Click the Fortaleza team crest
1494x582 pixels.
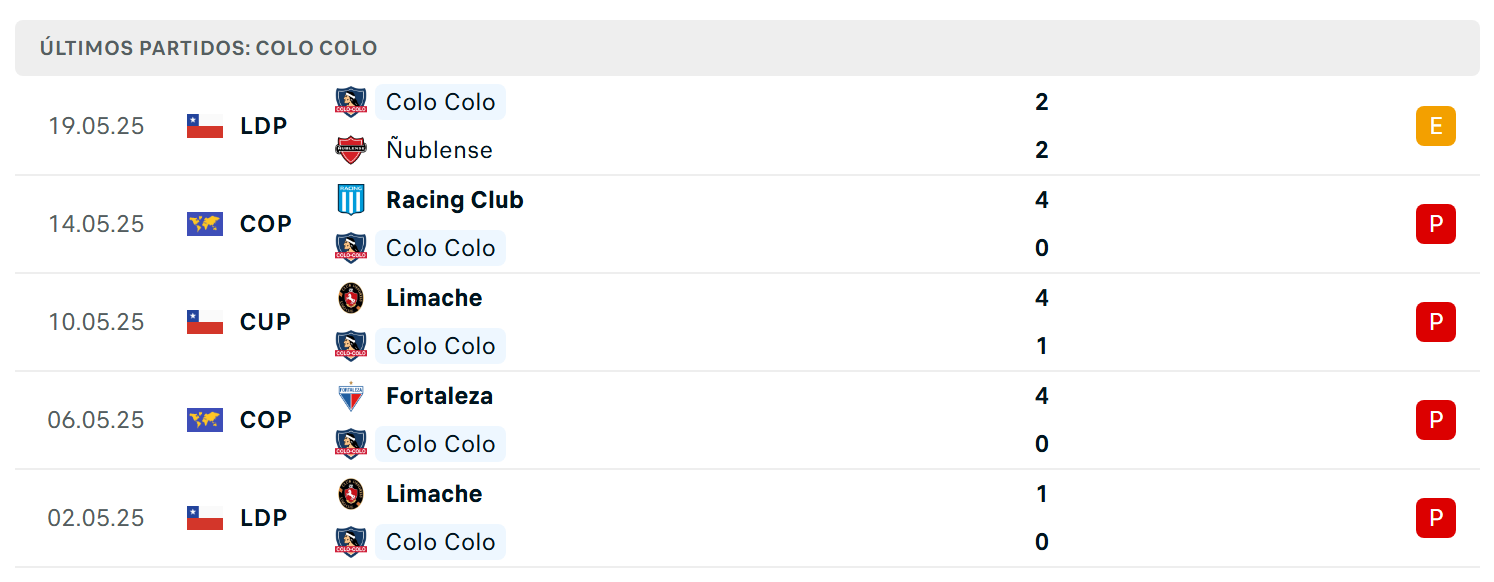[x=351, y=396]
